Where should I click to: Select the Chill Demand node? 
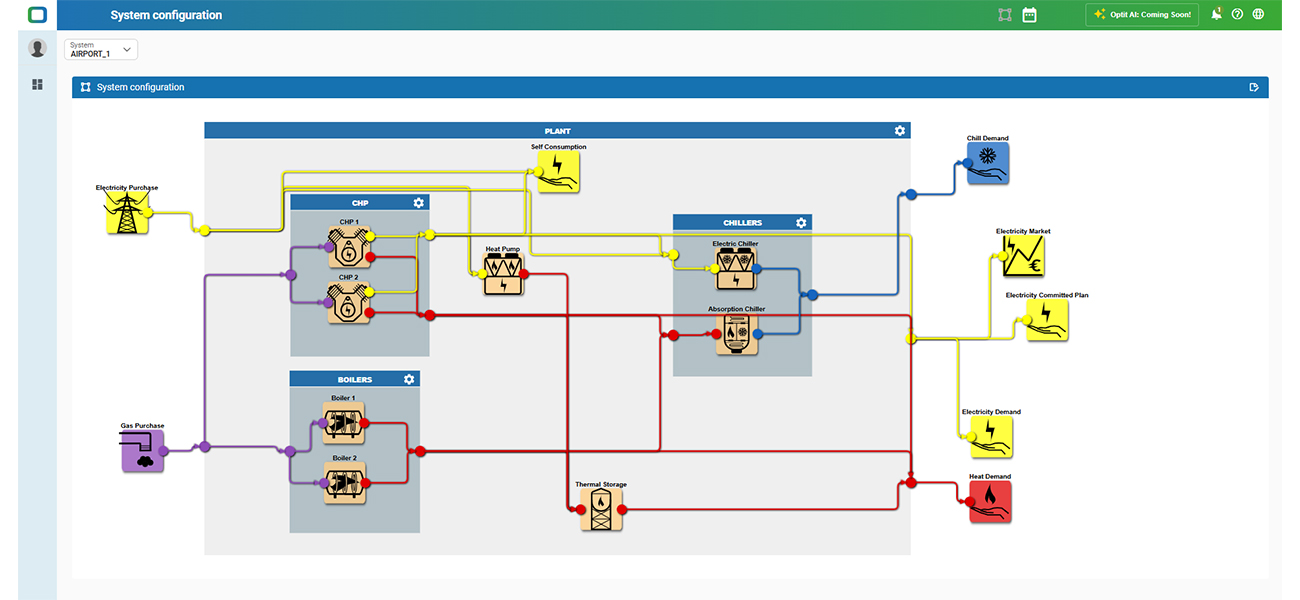988,163
